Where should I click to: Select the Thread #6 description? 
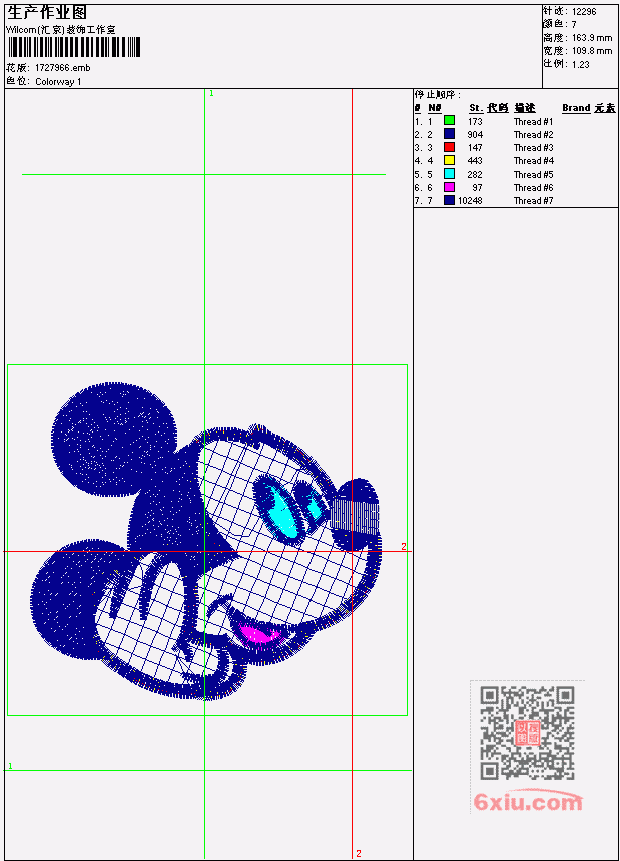[533, 188]
